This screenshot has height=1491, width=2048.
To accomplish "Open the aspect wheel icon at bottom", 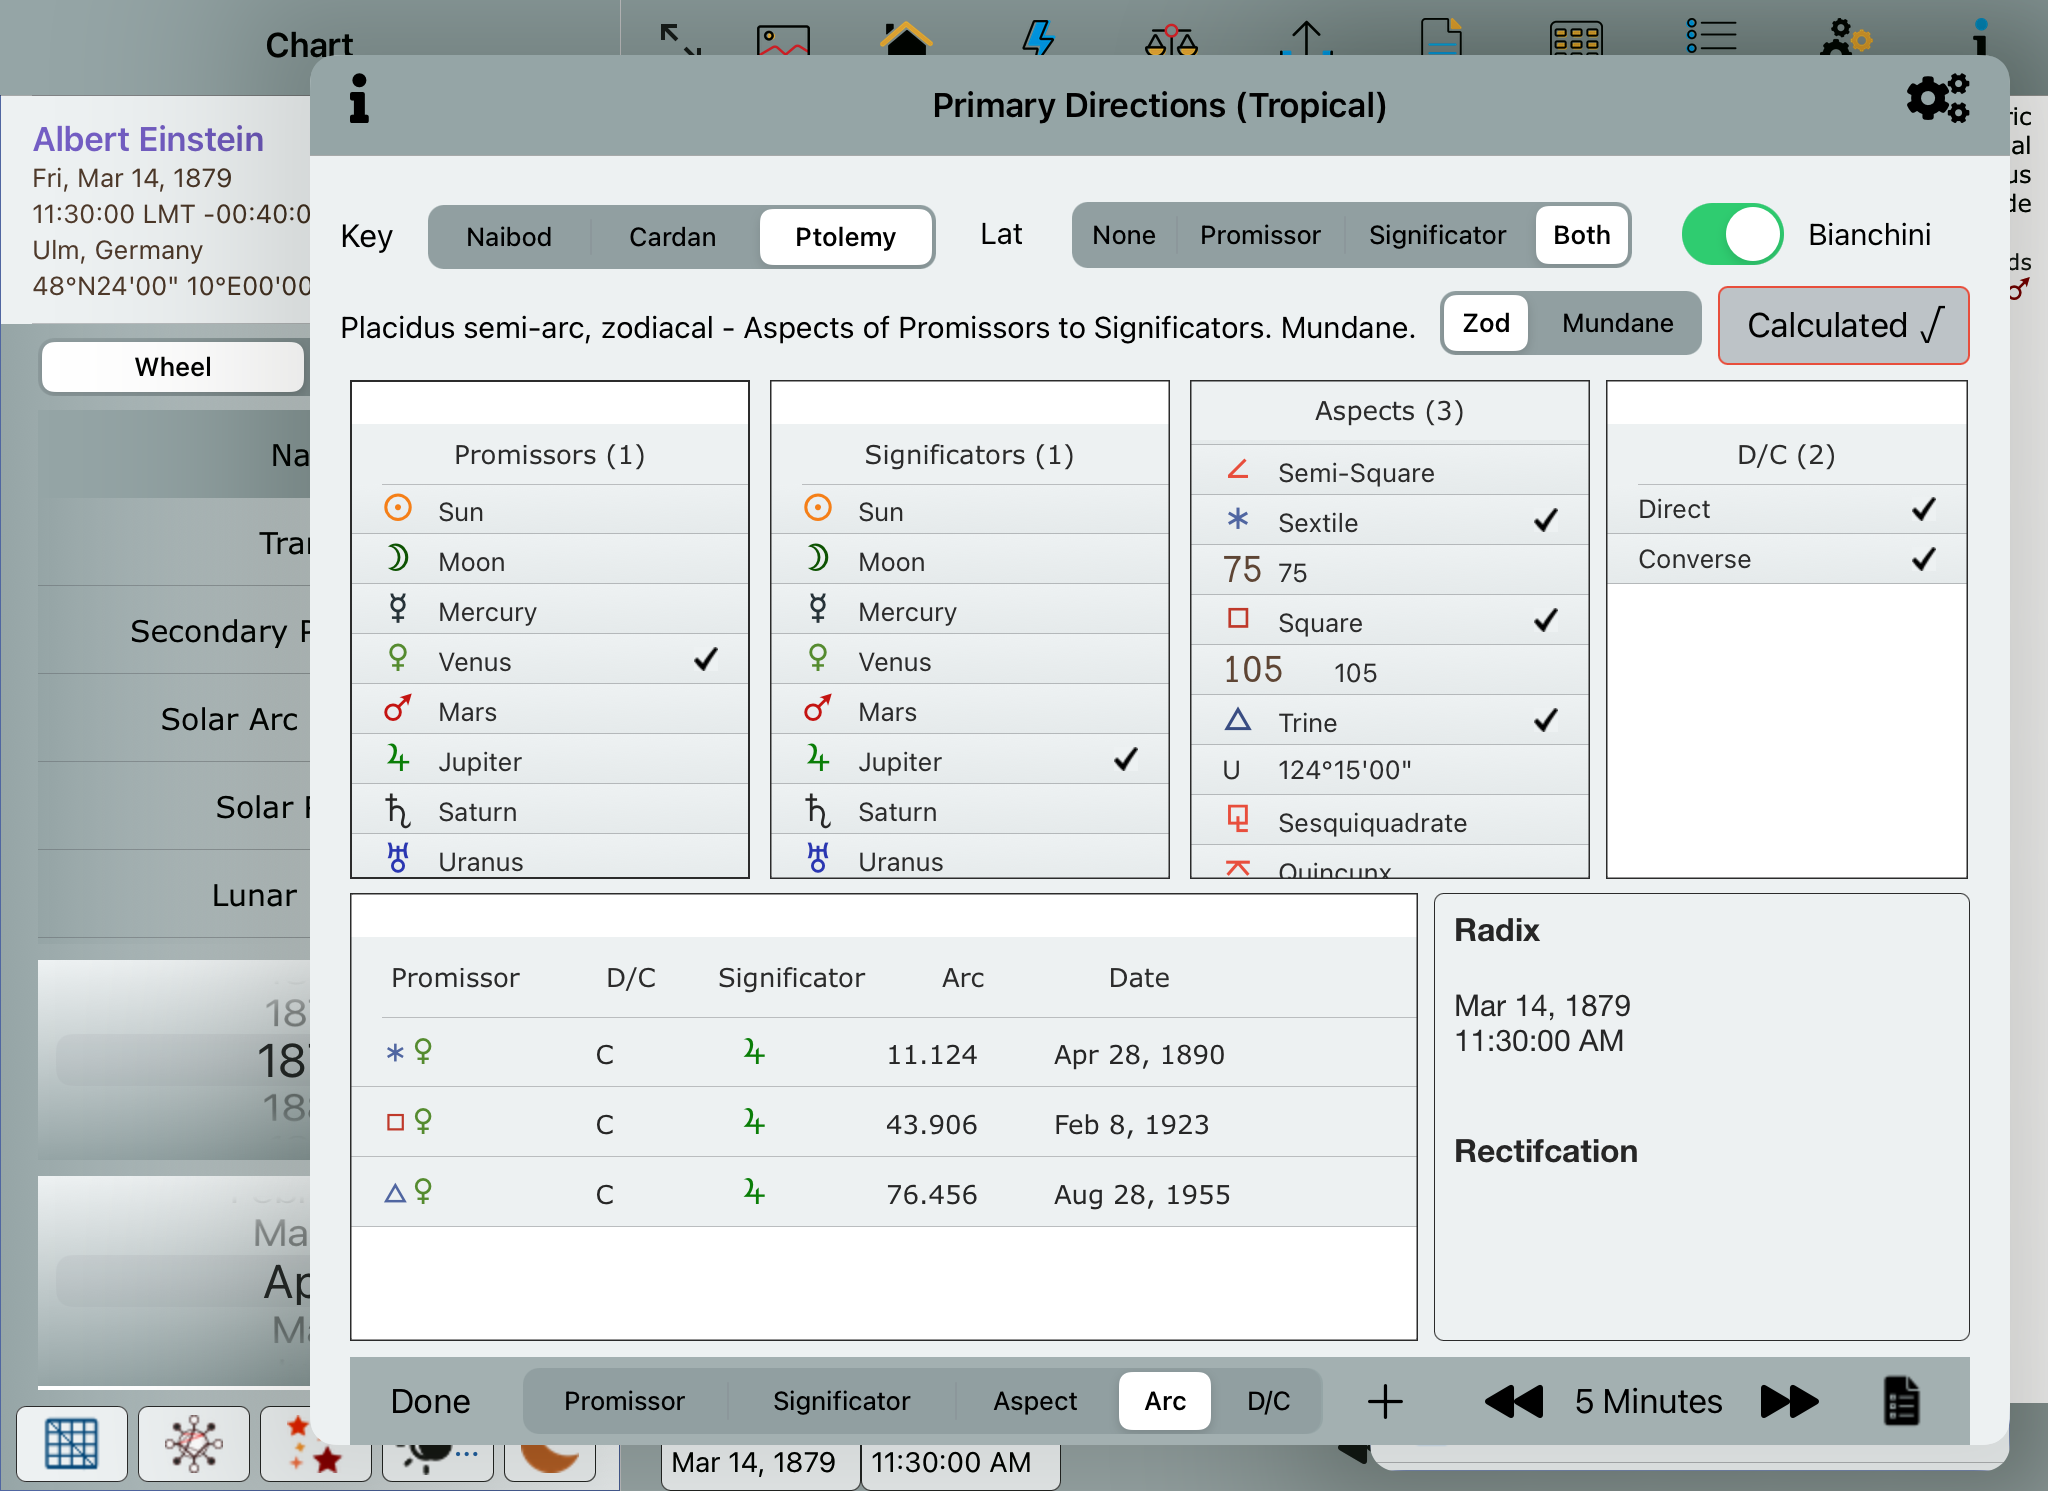I will 194,1444.
